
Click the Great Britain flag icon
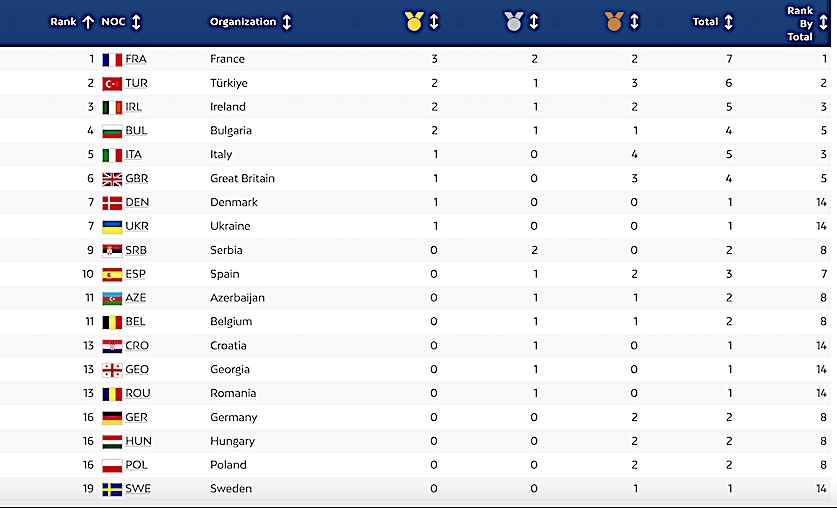tap(112, 178)
